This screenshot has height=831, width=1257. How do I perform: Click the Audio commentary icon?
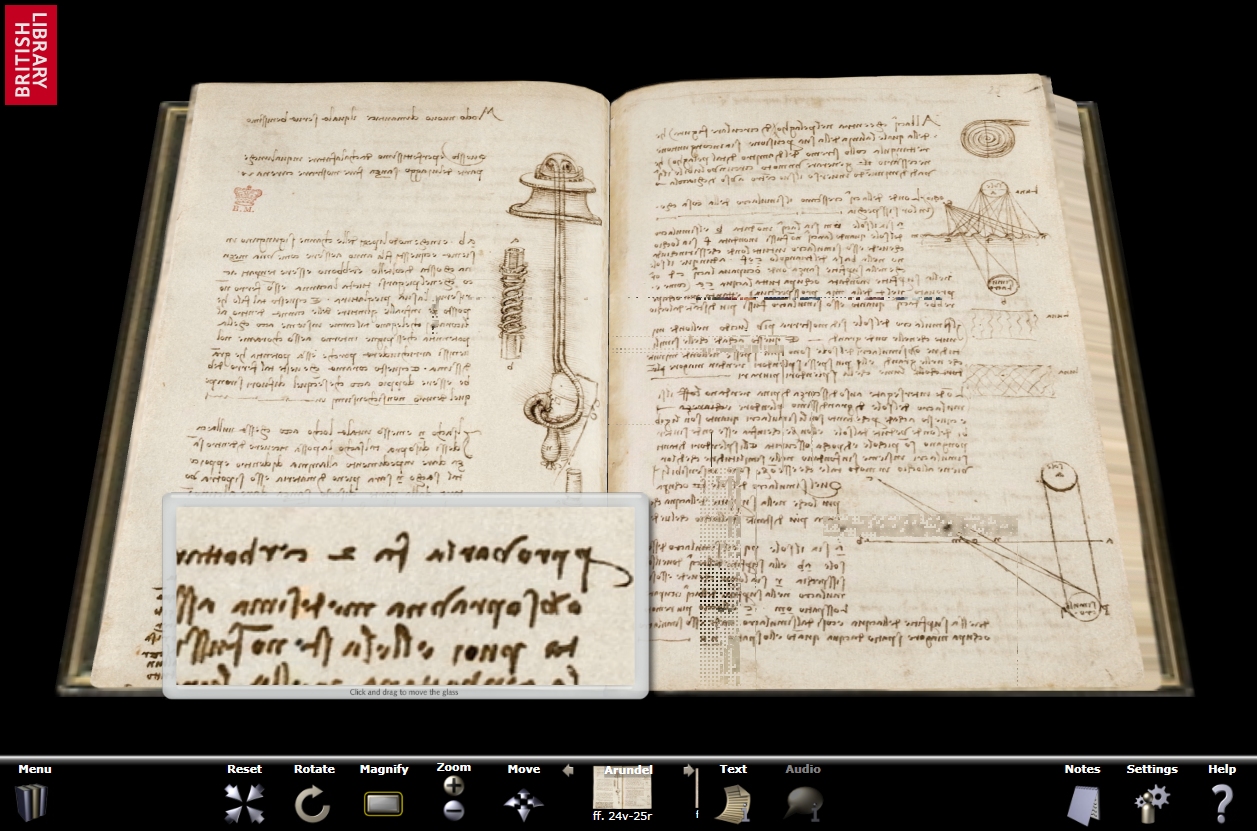[803, 803]
